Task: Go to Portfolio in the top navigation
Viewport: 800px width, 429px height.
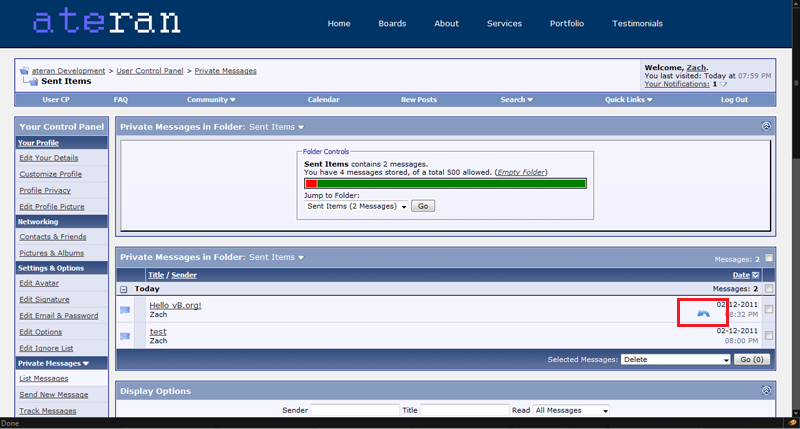Action: pyautogui.click(x=567, y=23)
